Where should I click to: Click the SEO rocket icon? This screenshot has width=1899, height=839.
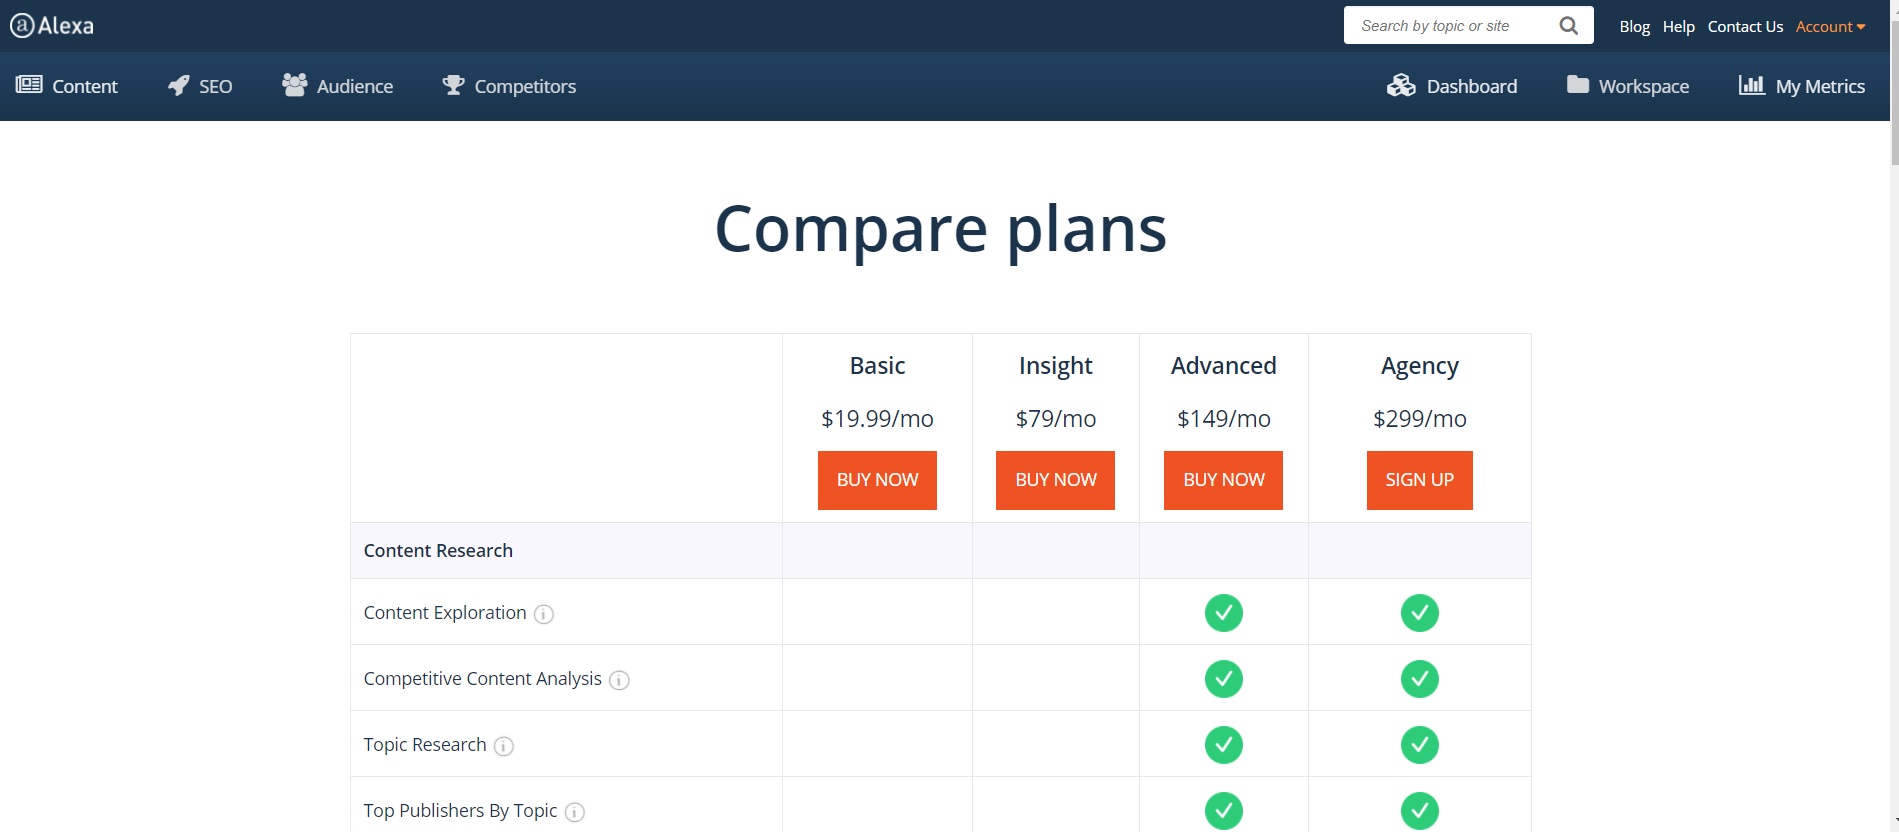tap(179, 85)
